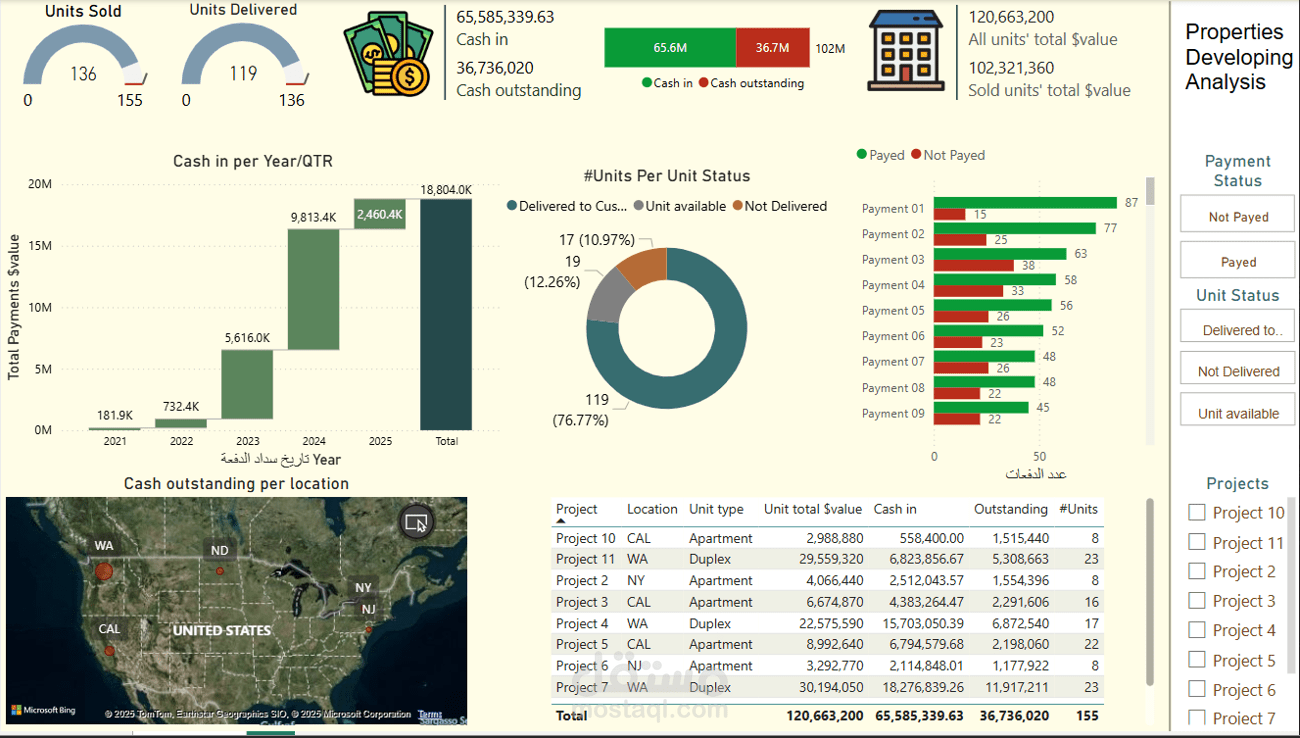
Task: Check the Project 7 checkbox
Action: click(1197, 717)
